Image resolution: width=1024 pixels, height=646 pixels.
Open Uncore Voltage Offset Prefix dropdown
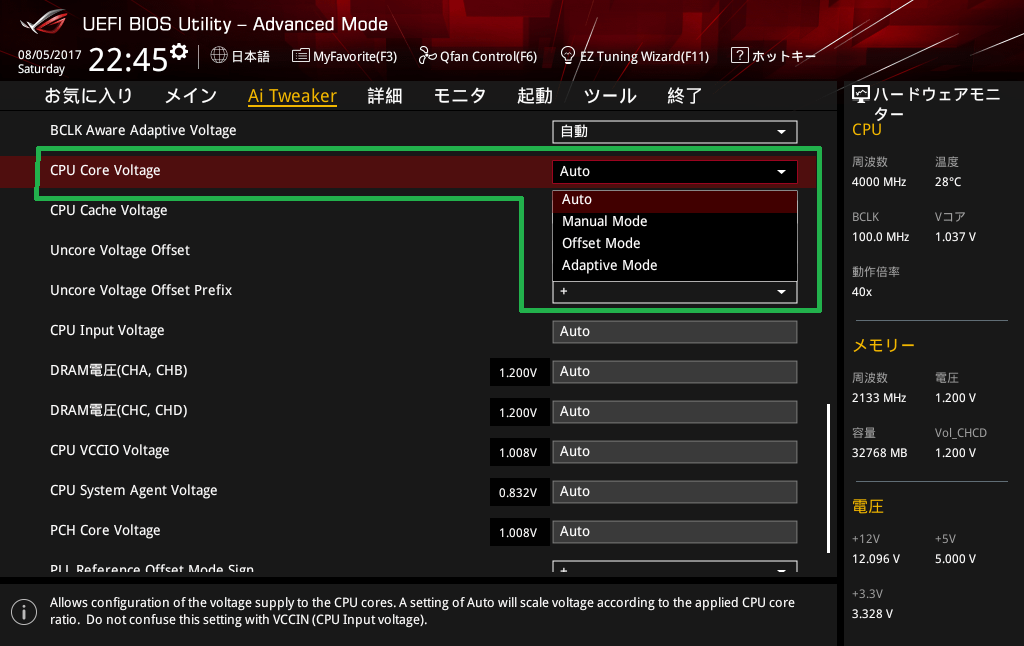coord(675,292)
